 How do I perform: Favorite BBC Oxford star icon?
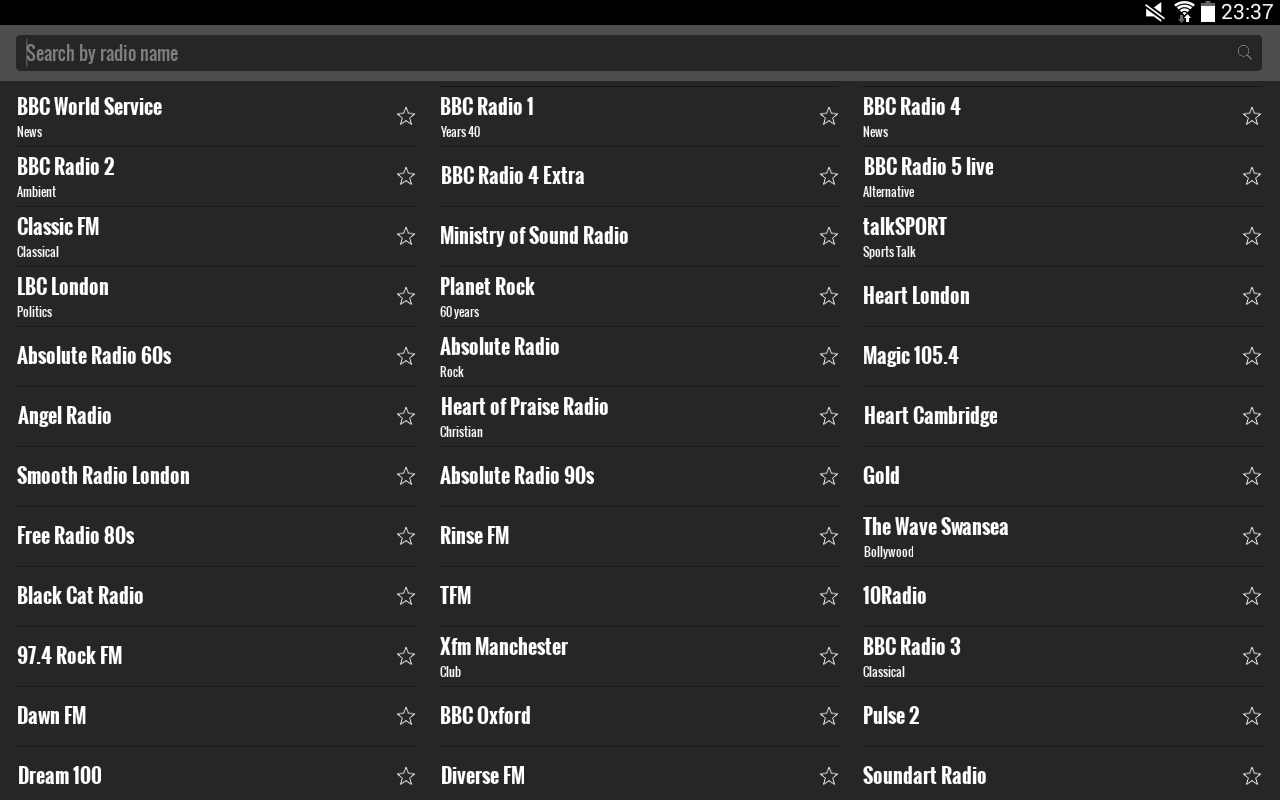(829, 716)
